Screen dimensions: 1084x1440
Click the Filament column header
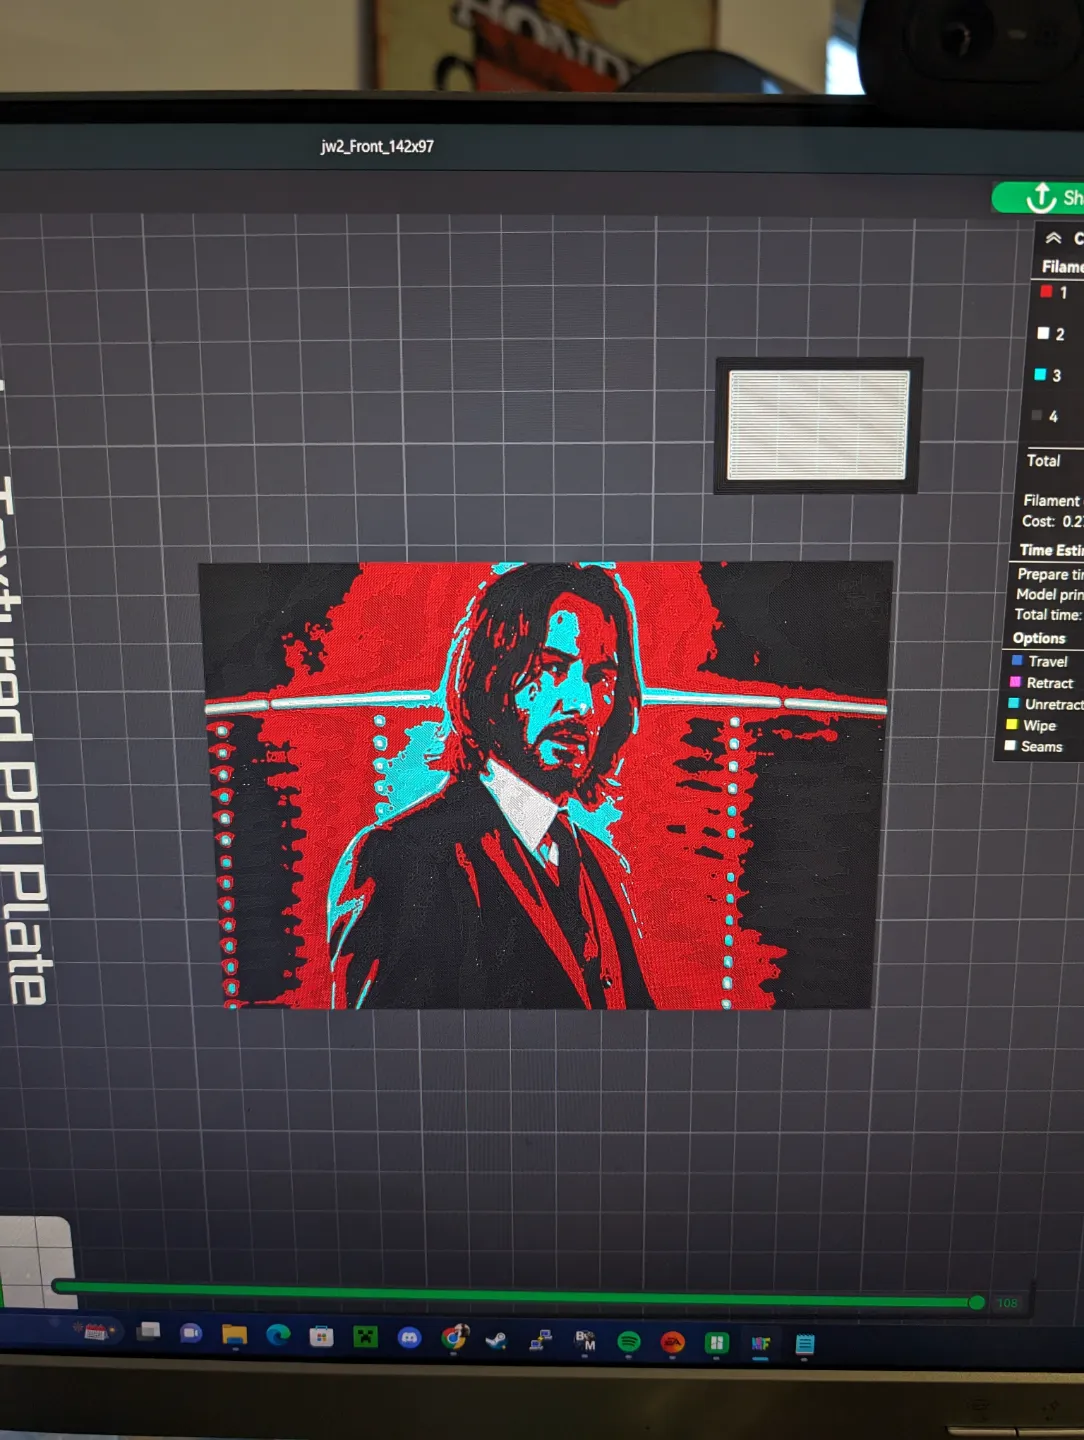click(x=1062, y=267)
